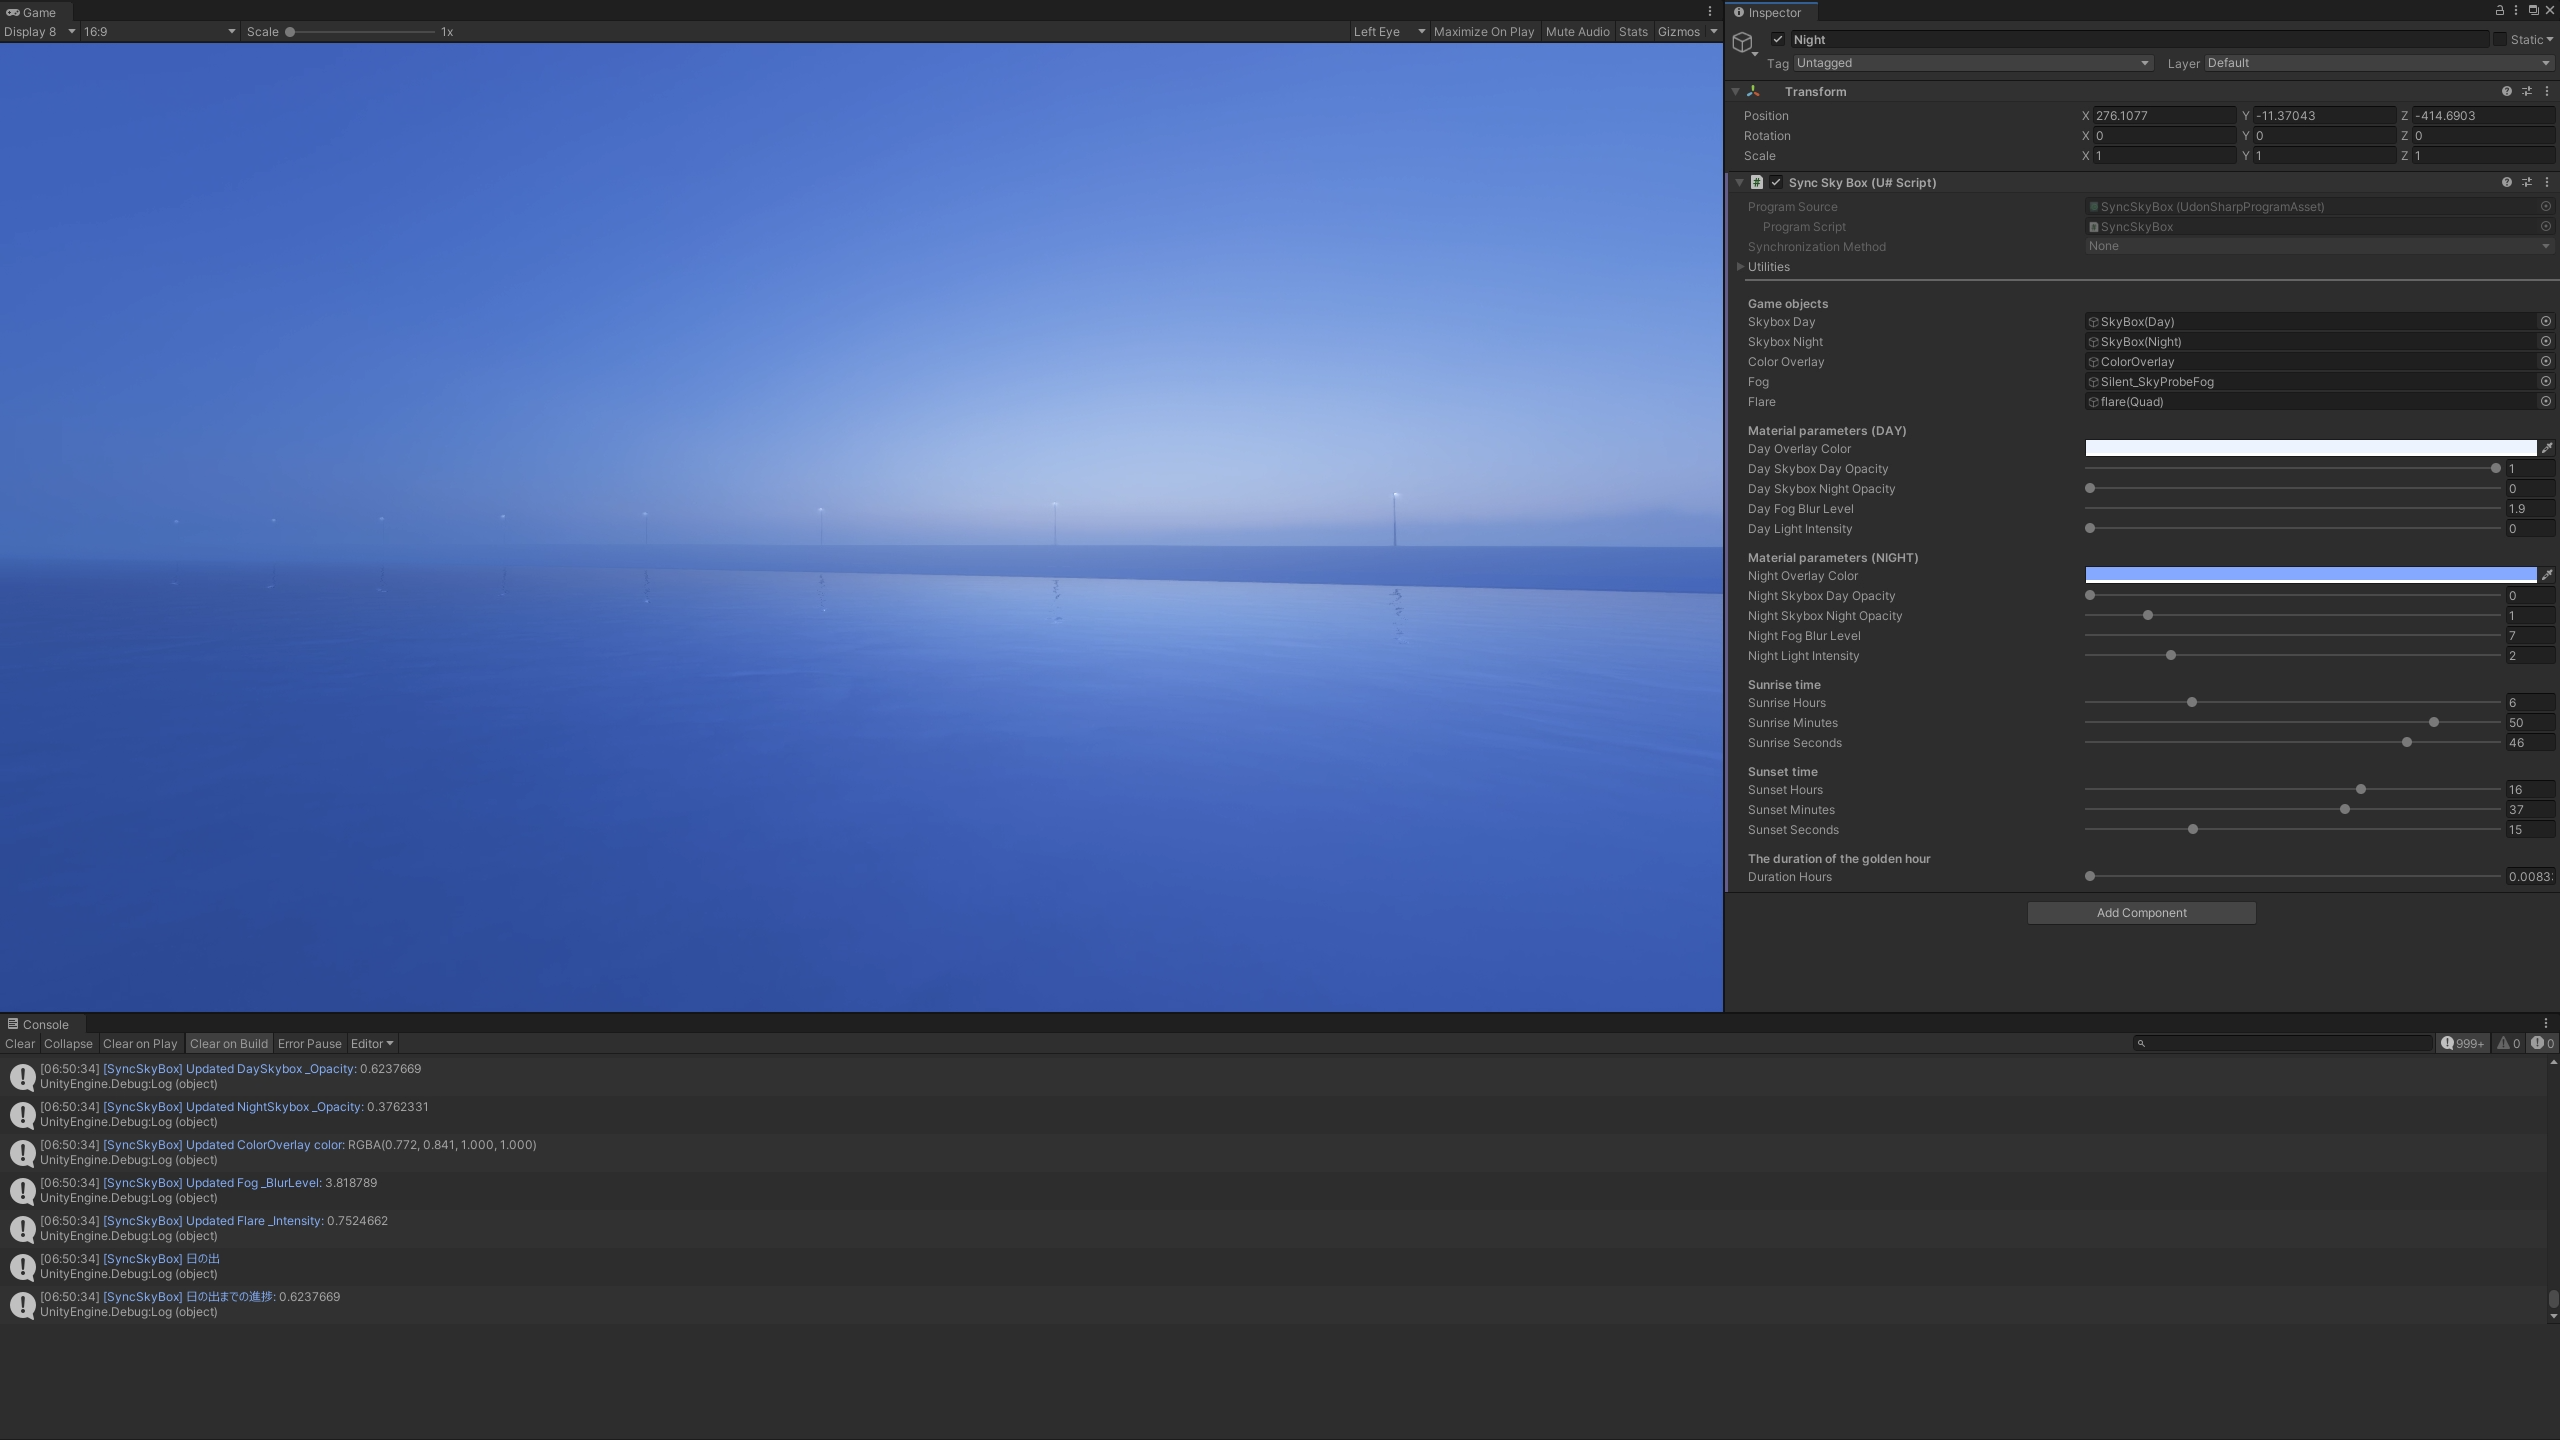Pick color with Night Overlay eyedropper
This screenshot has width=2560, height=1440.
tap(2547, 575)
